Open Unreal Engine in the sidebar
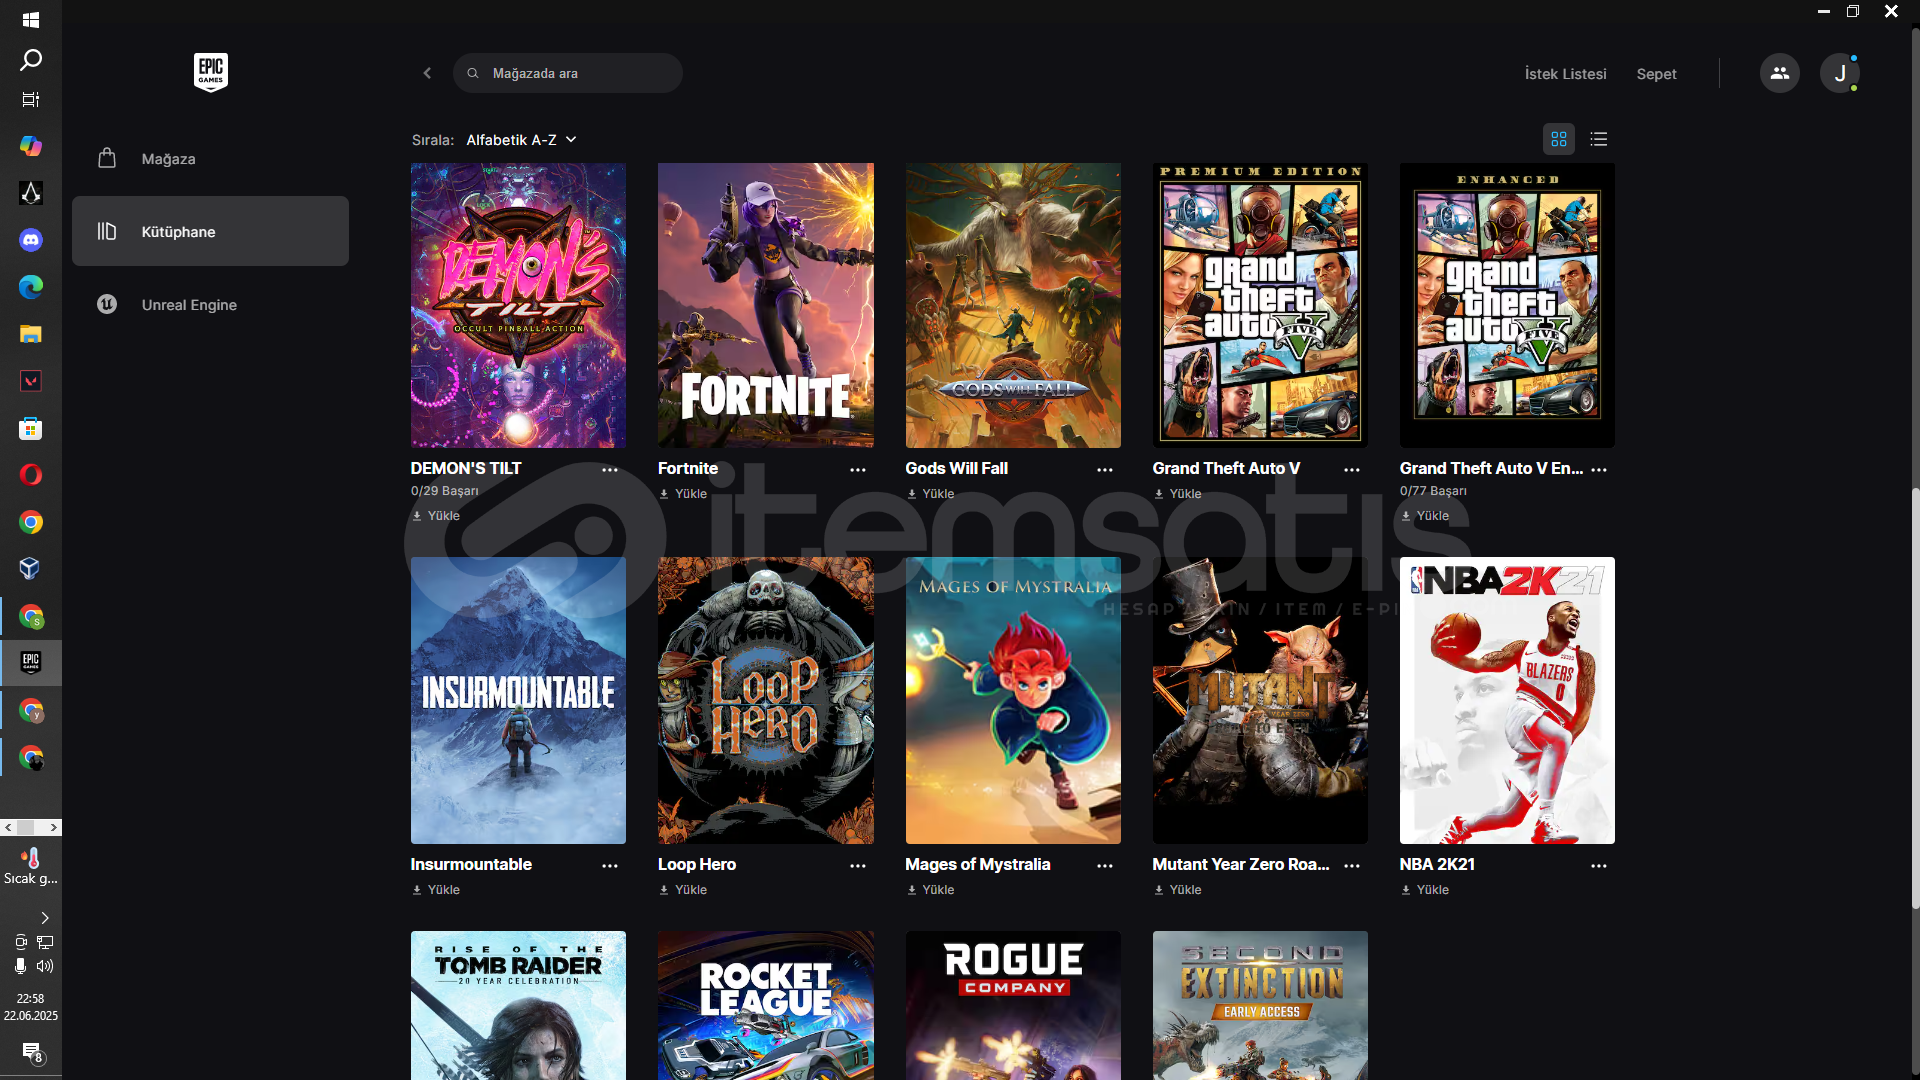Screen dimensions: 1920x1080 point(210,304)
